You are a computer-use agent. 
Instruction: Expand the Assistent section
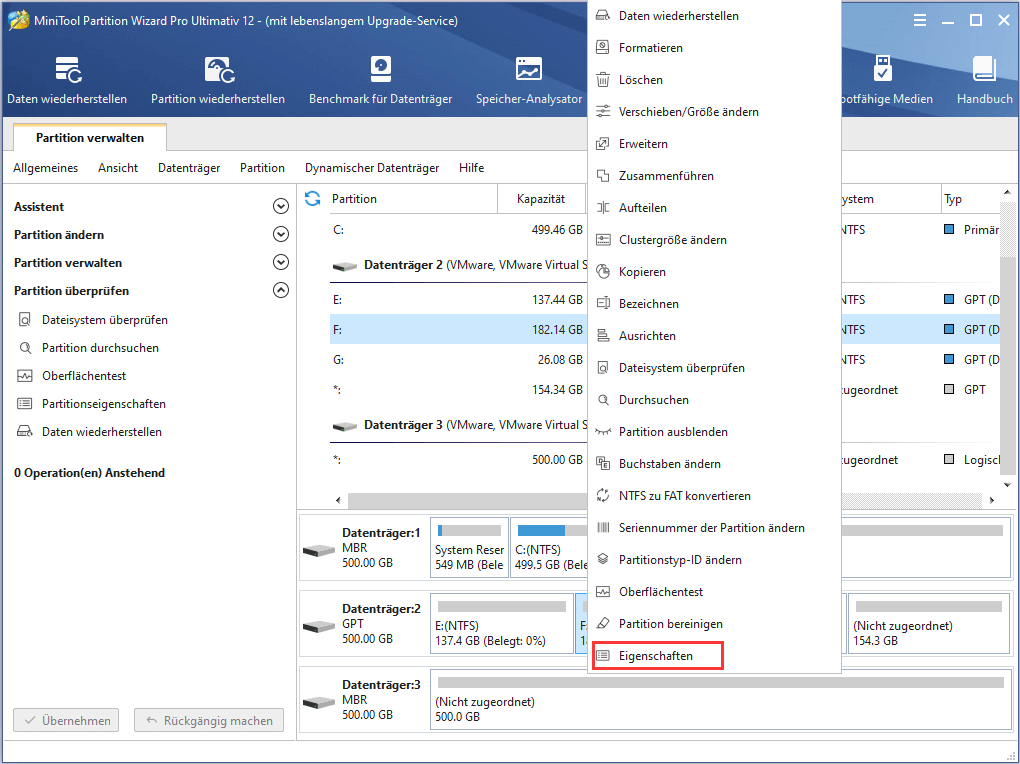click(x=280, y=206)
